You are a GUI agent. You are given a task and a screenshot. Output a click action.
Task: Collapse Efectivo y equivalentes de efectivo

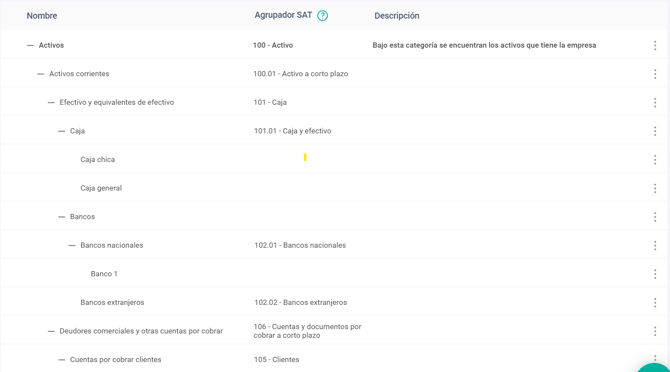pyautogui.click(x=51, y=103)
